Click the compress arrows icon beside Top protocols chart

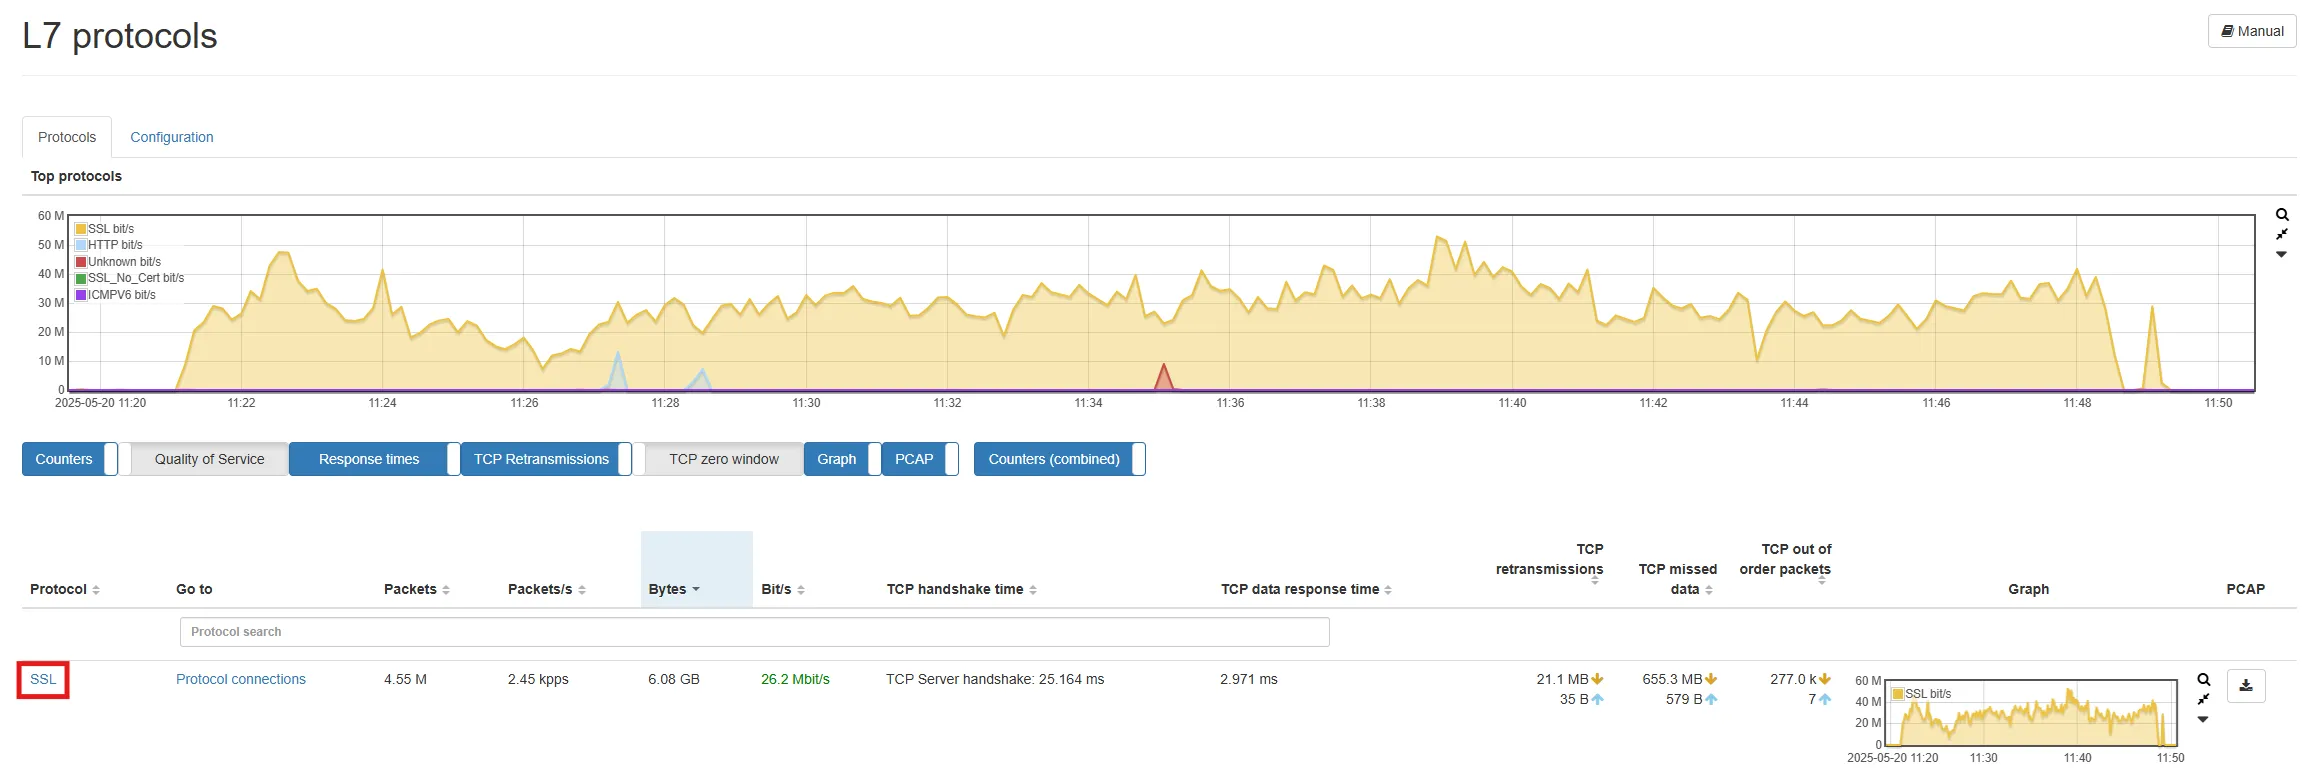(2282, 234)
